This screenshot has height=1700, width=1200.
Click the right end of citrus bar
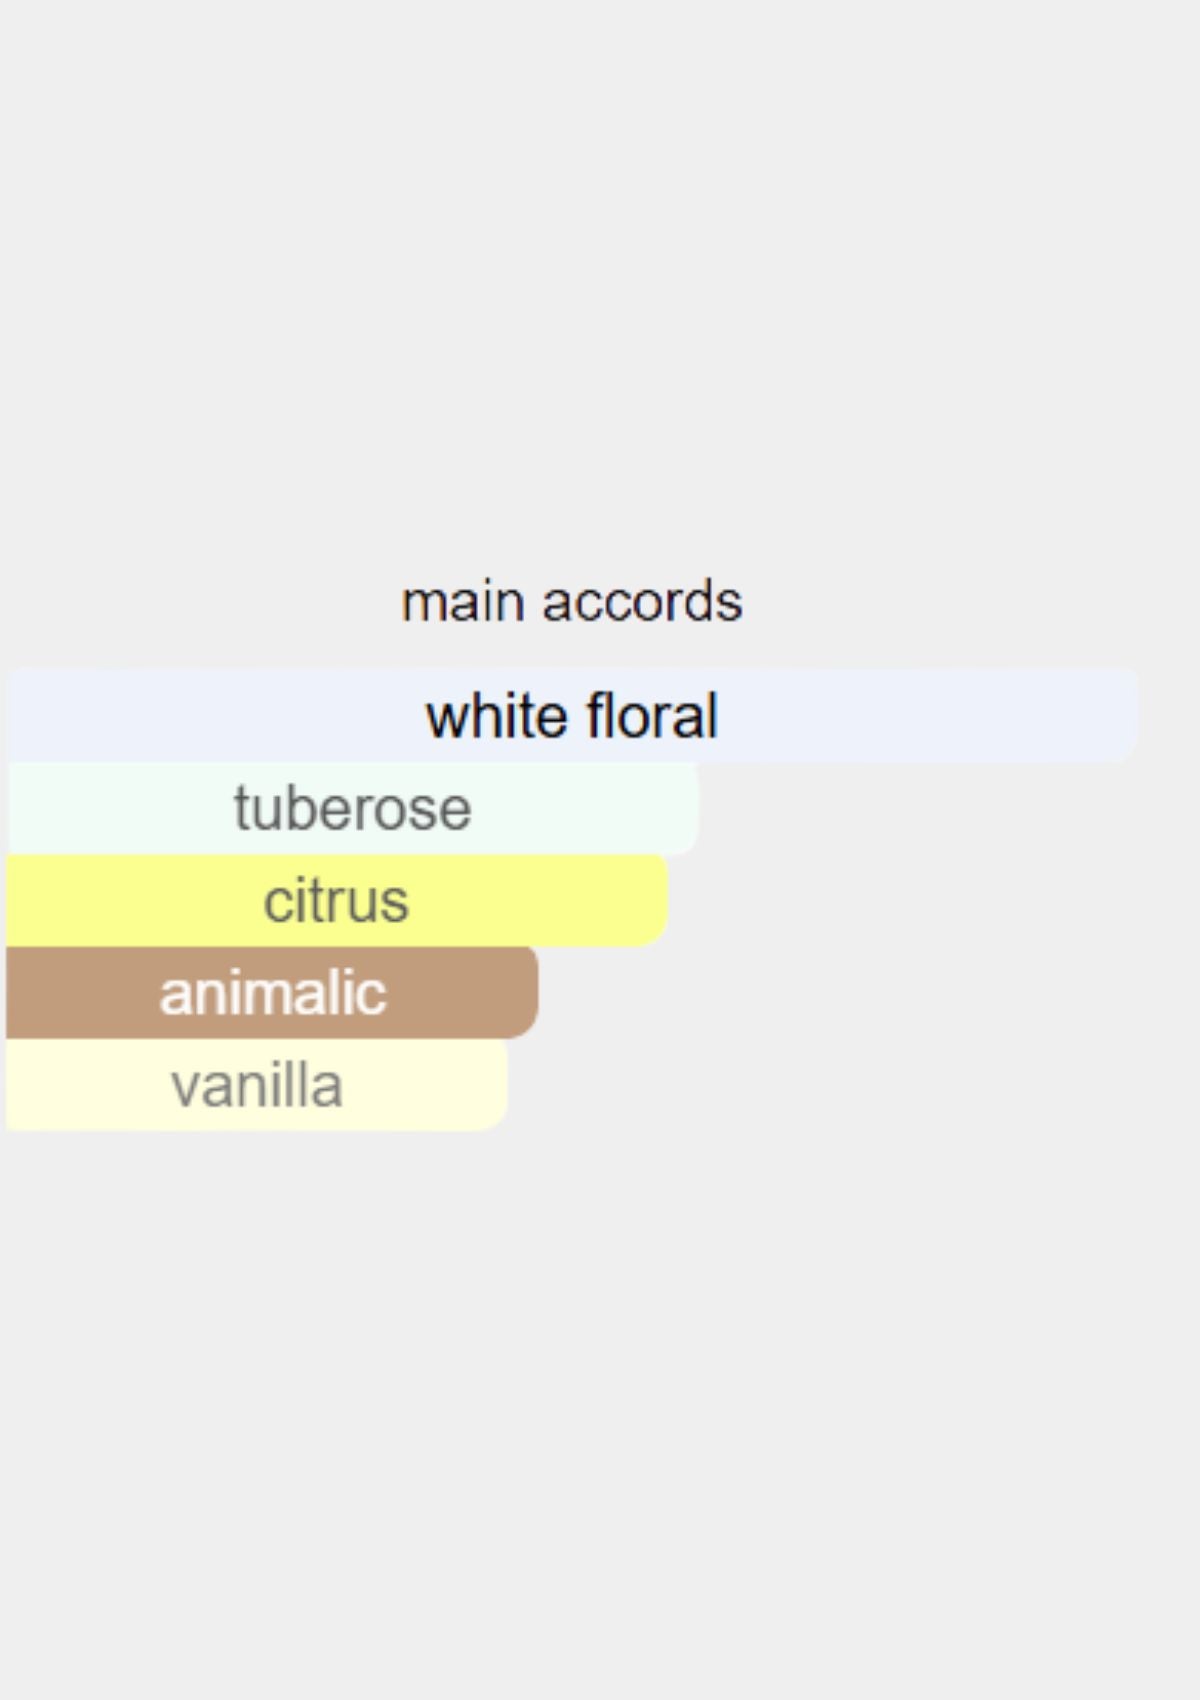pos(655,900)
